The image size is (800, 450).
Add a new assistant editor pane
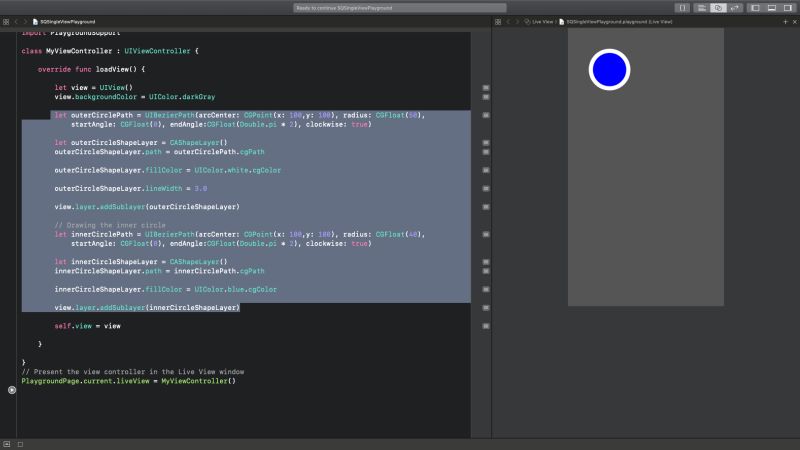click(785, 22)
